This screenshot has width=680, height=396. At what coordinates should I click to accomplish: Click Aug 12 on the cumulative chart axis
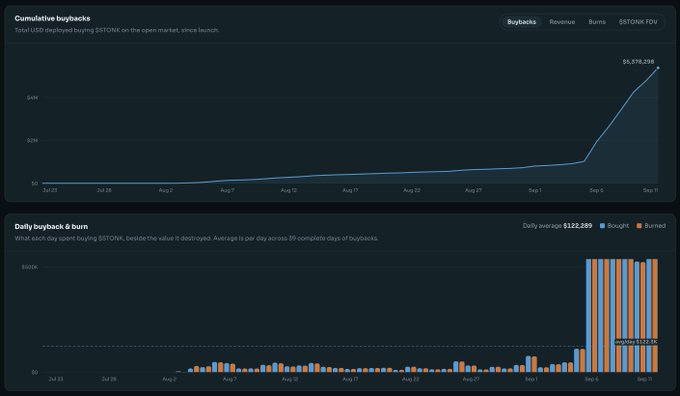coord(288,190)
